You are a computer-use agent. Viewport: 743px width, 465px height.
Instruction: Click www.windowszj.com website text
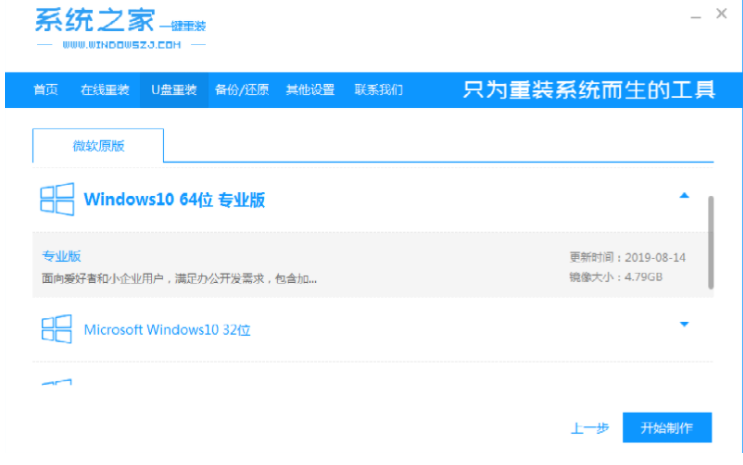coord(121,45)
